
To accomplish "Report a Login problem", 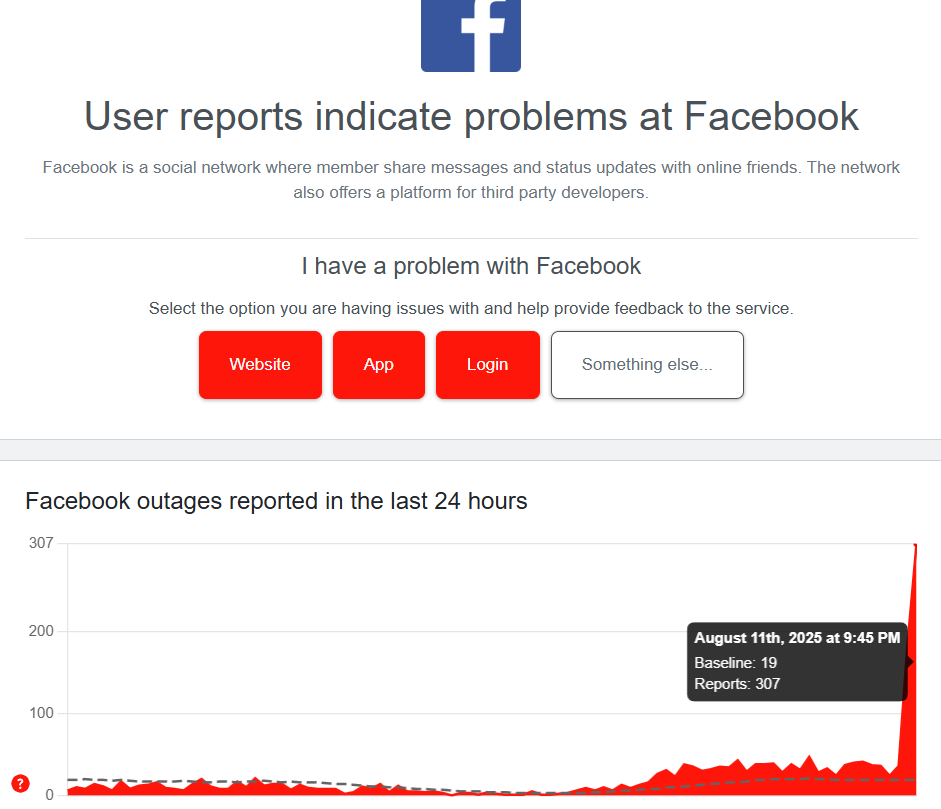I will pos(487,365).
